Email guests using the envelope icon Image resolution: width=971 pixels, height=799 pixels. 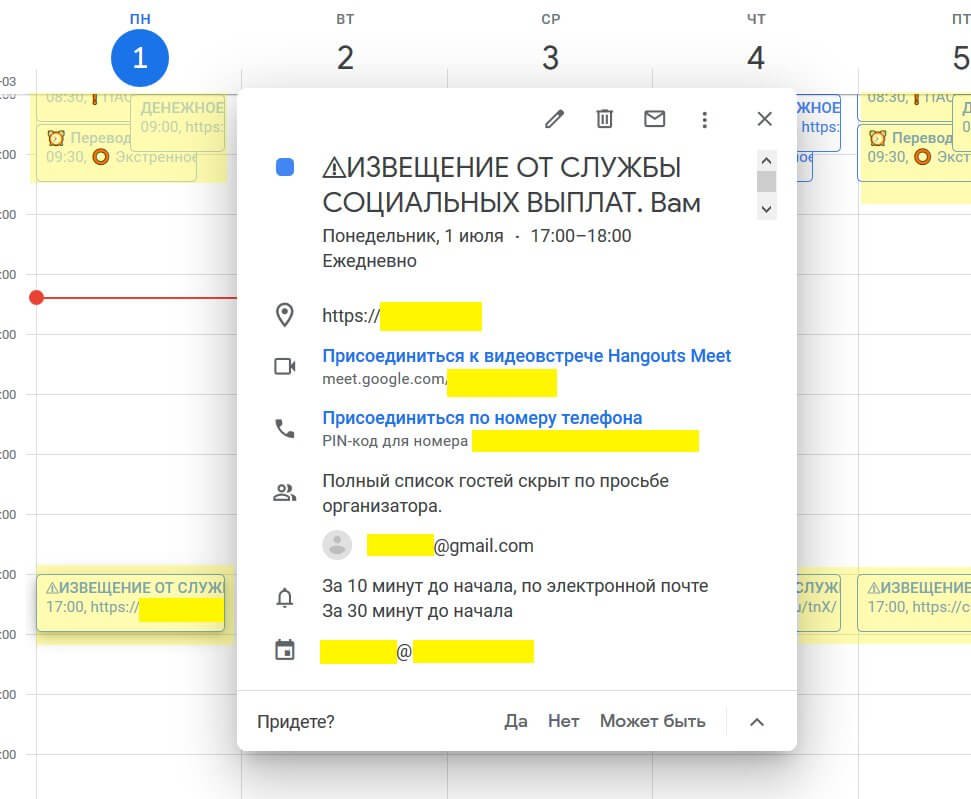[655, 118]
